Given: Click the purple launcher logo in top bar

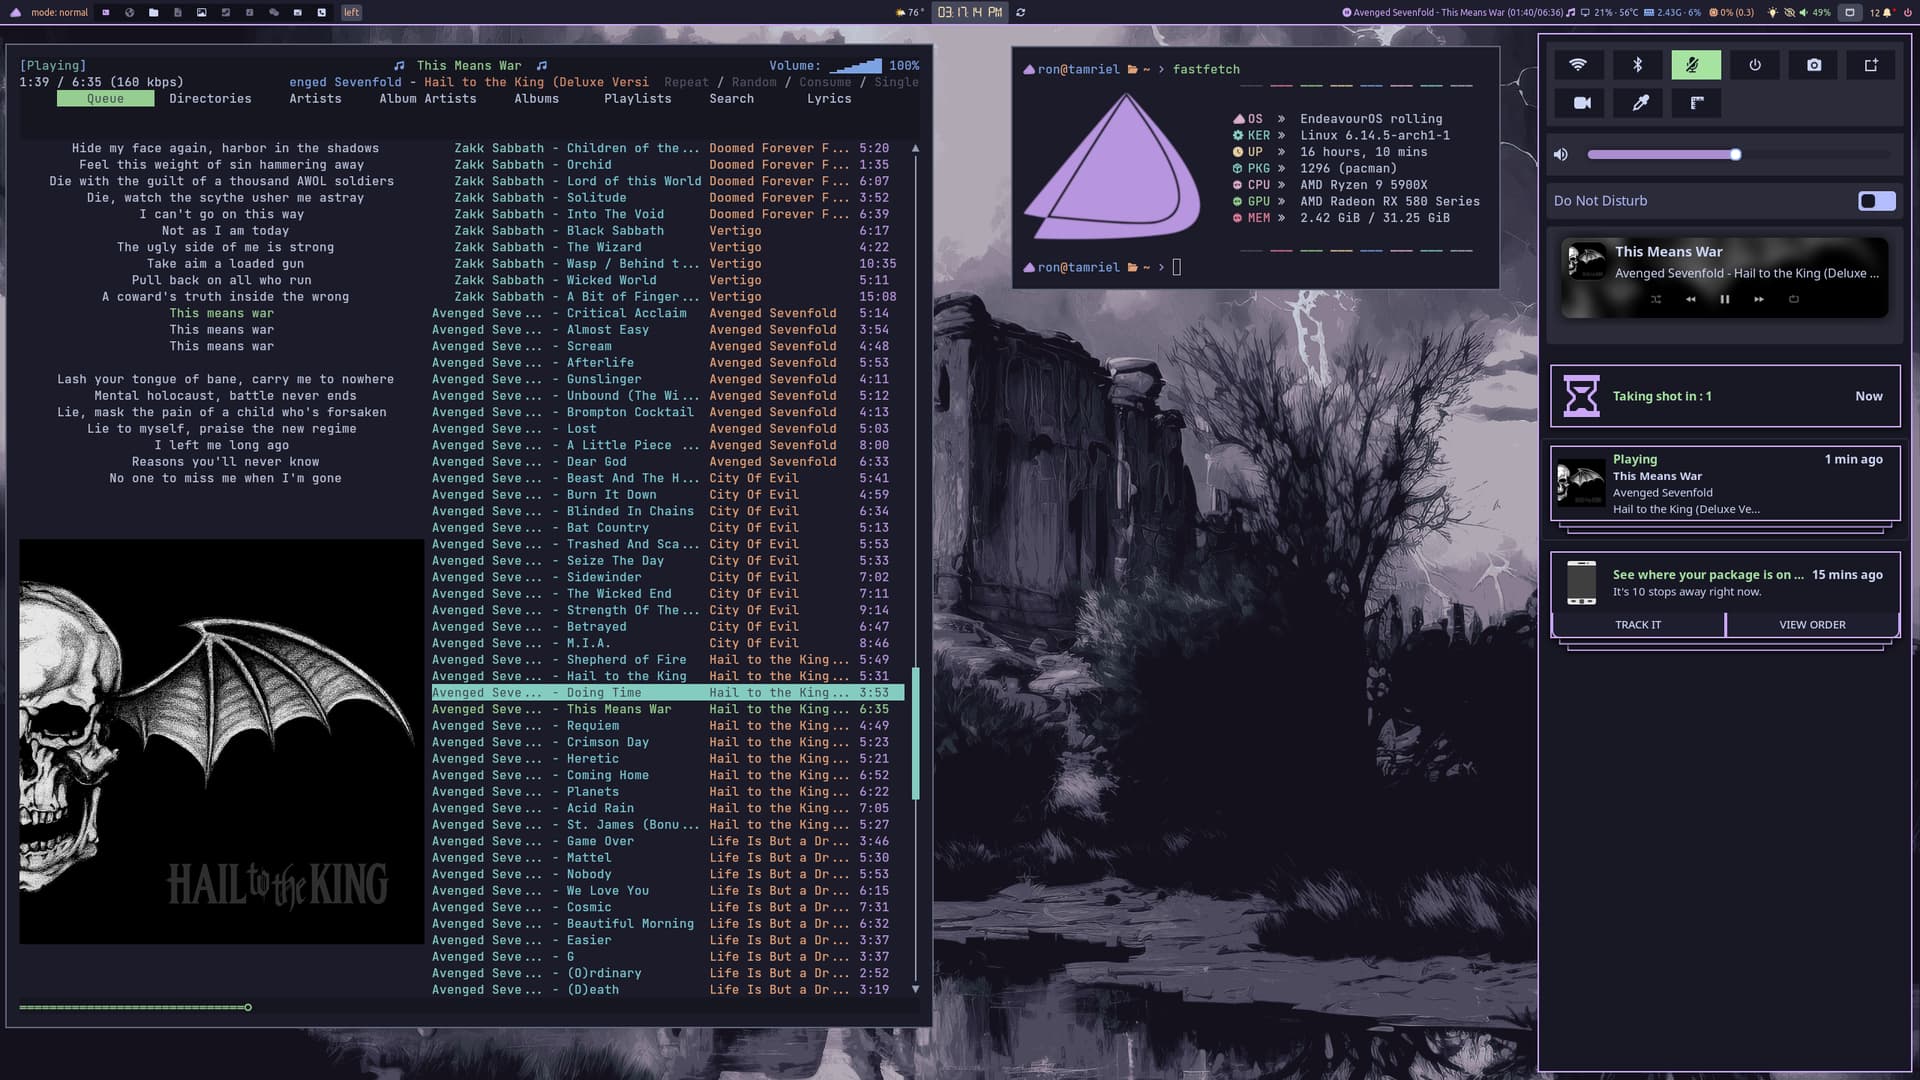Looking at the screenshot, I should (x=15, y=12).
